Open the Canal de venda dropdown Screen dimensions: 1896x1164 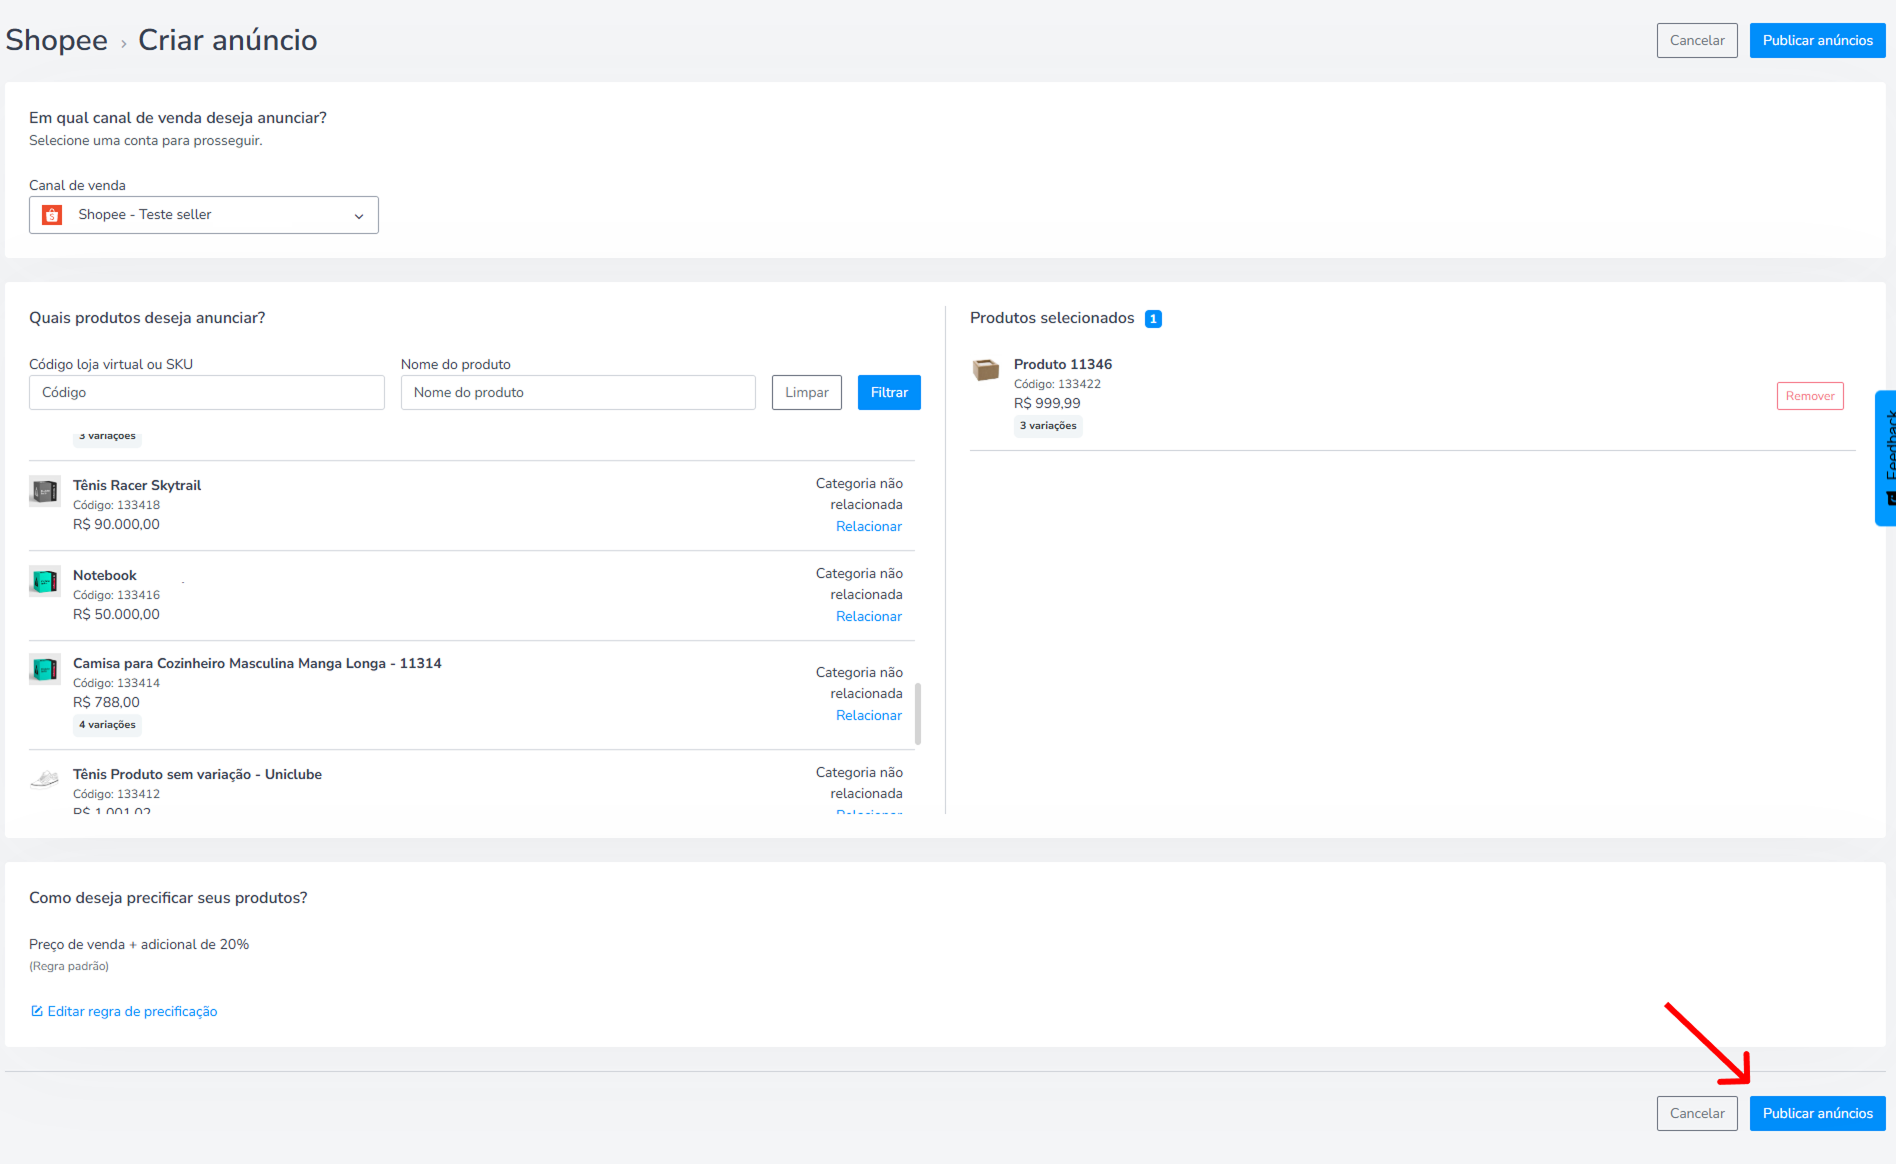point(204,215)
